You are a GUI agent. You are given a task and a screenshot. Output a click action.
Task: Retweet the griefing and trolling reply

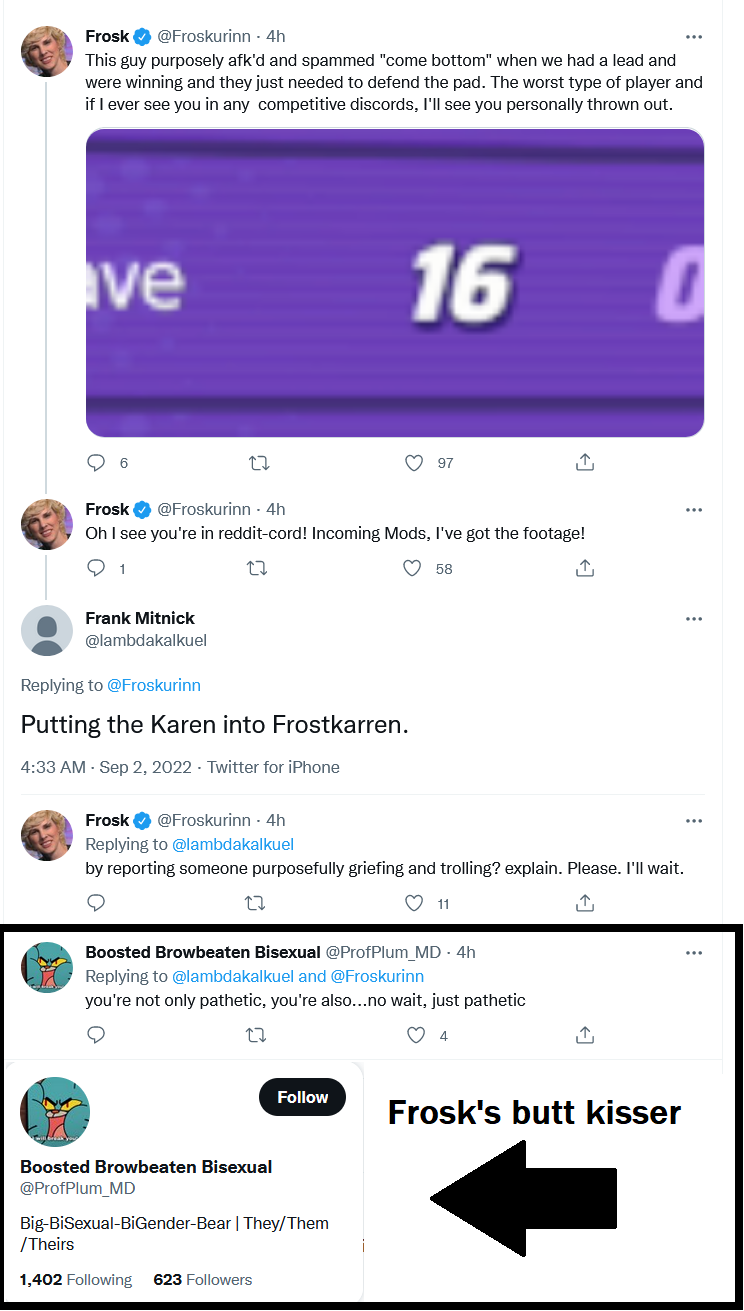click(x=256, y=903)
